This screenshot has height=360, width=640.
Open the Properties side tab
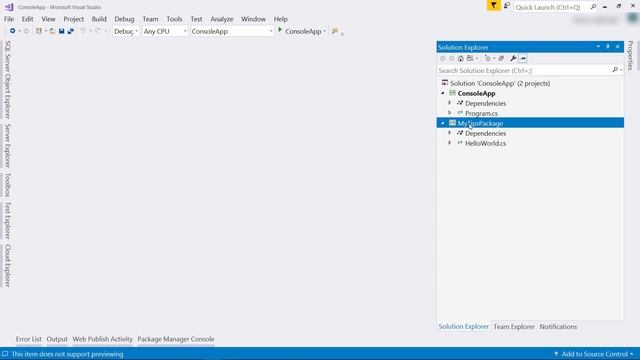click(631, 56)
